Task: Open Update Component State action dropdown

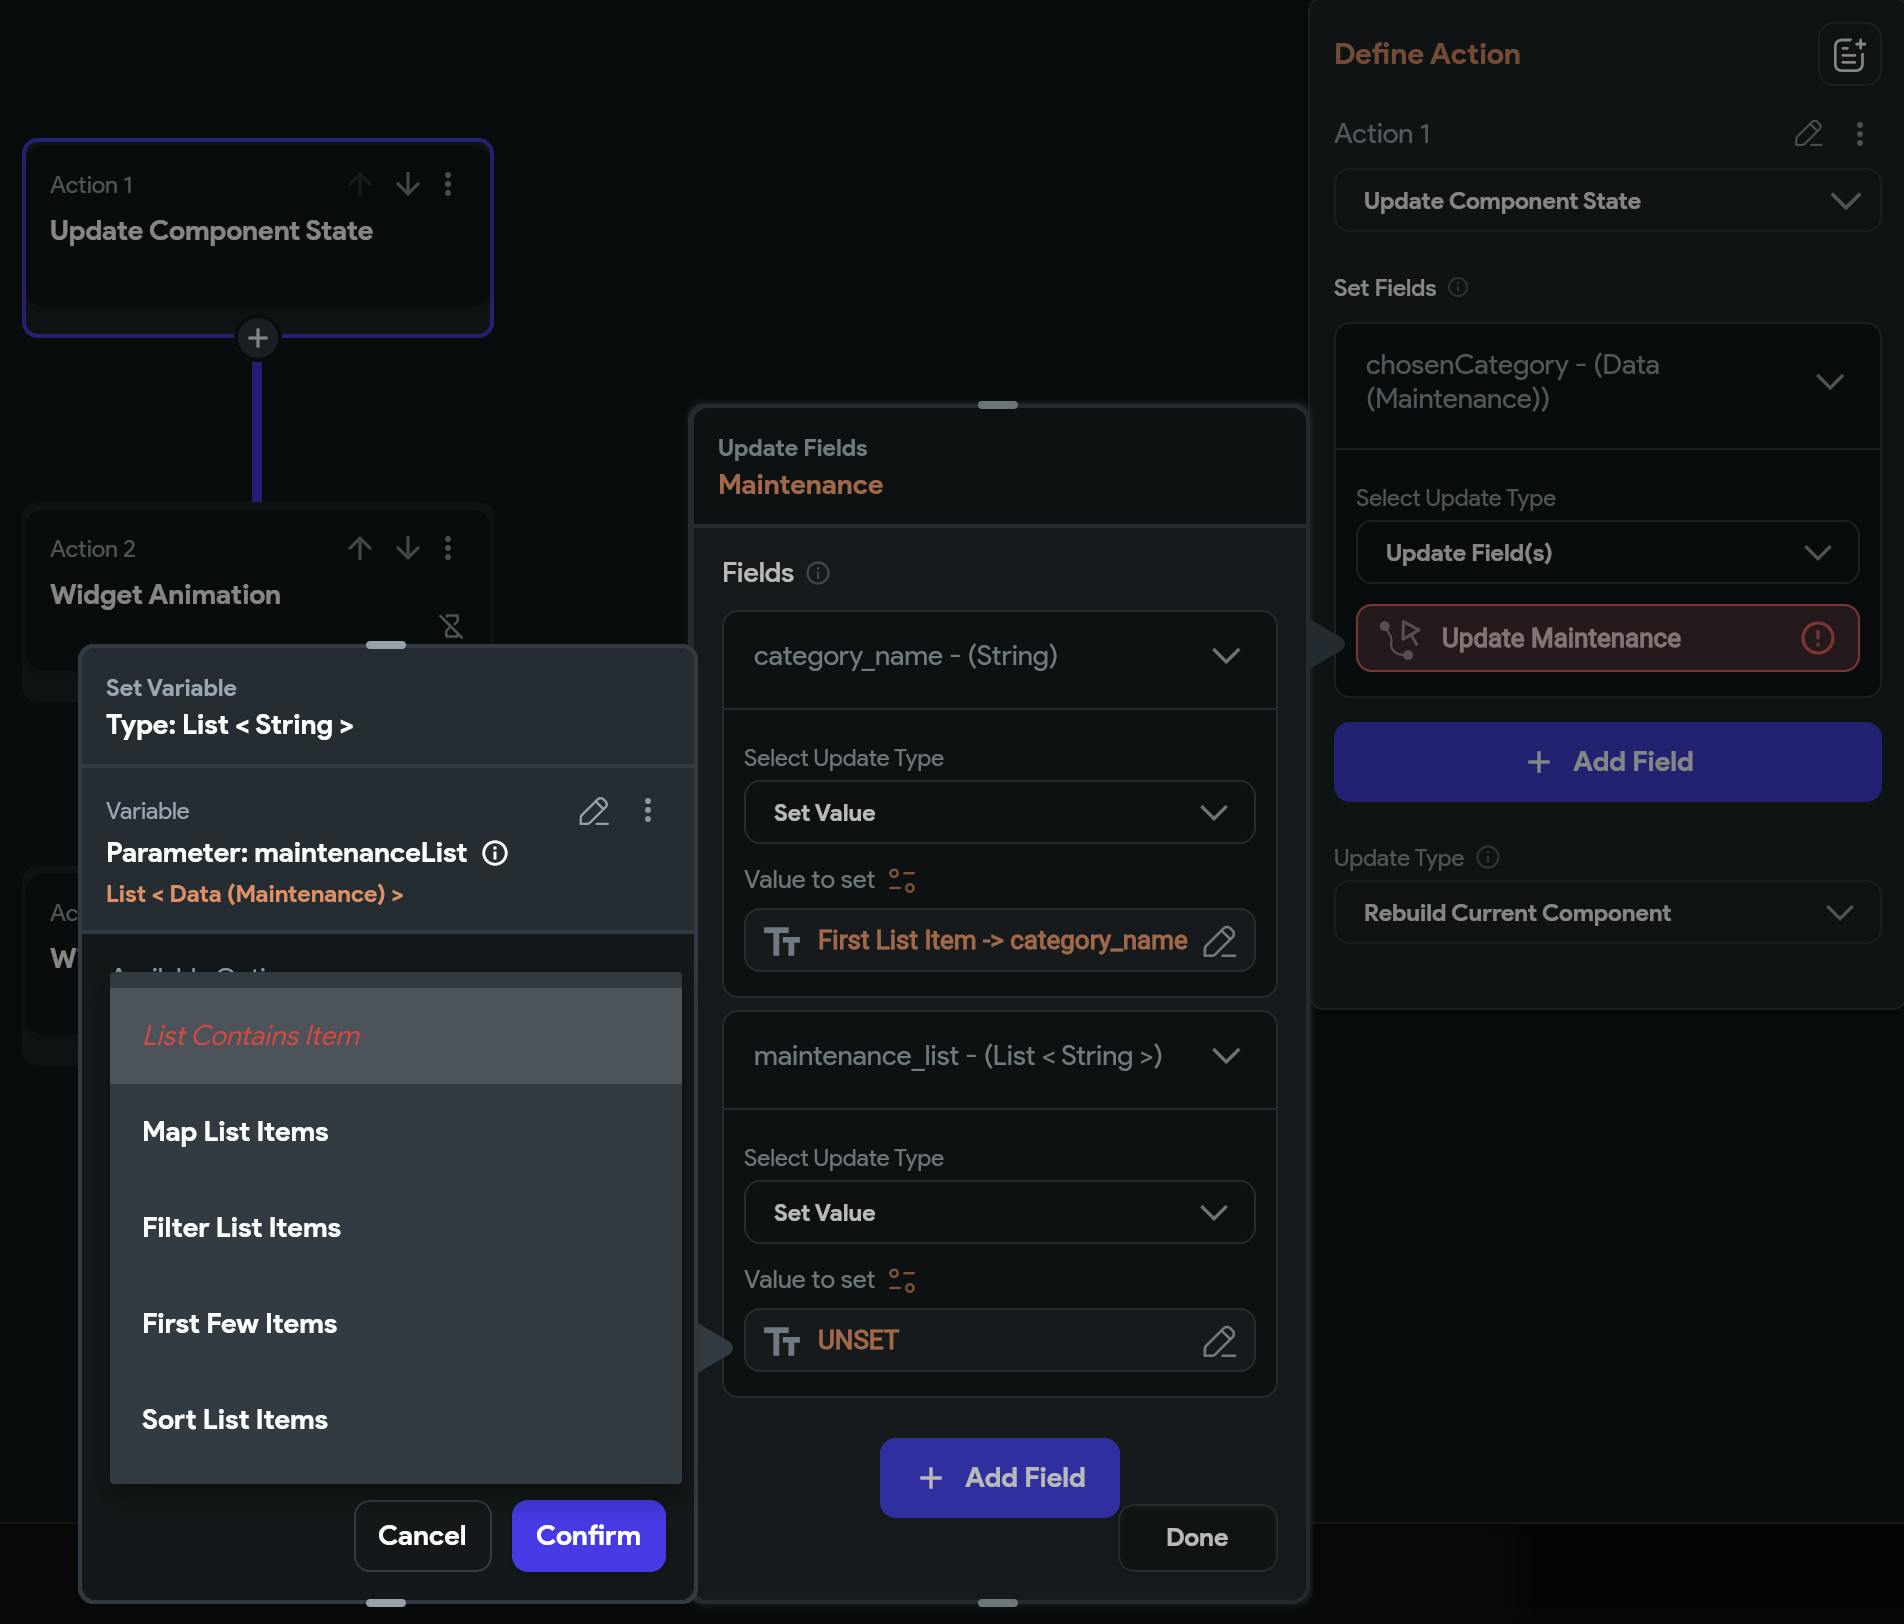Action: pos(1607,201)
